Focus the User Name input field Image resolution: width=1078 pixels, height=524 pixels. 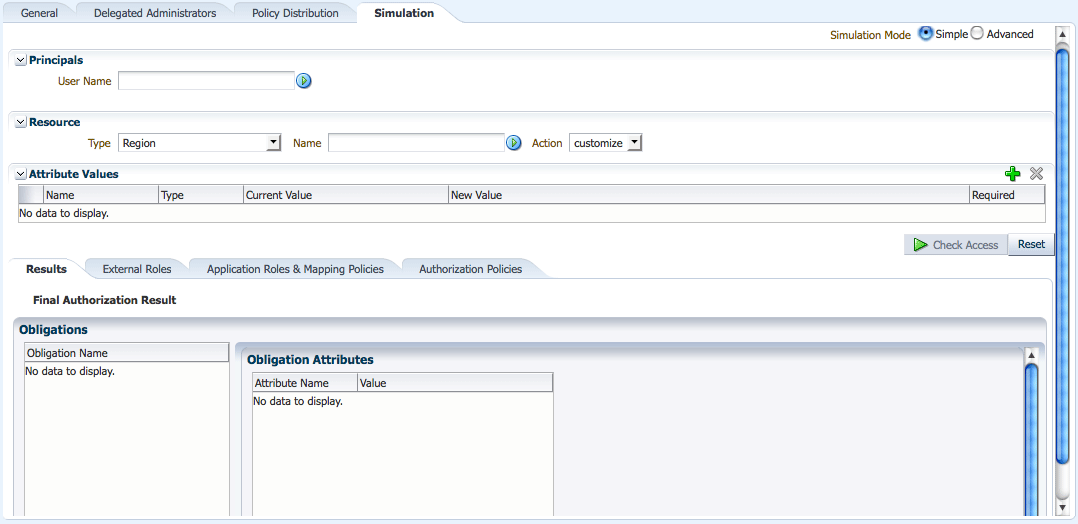pyautogui.click(x=206, y=81)
